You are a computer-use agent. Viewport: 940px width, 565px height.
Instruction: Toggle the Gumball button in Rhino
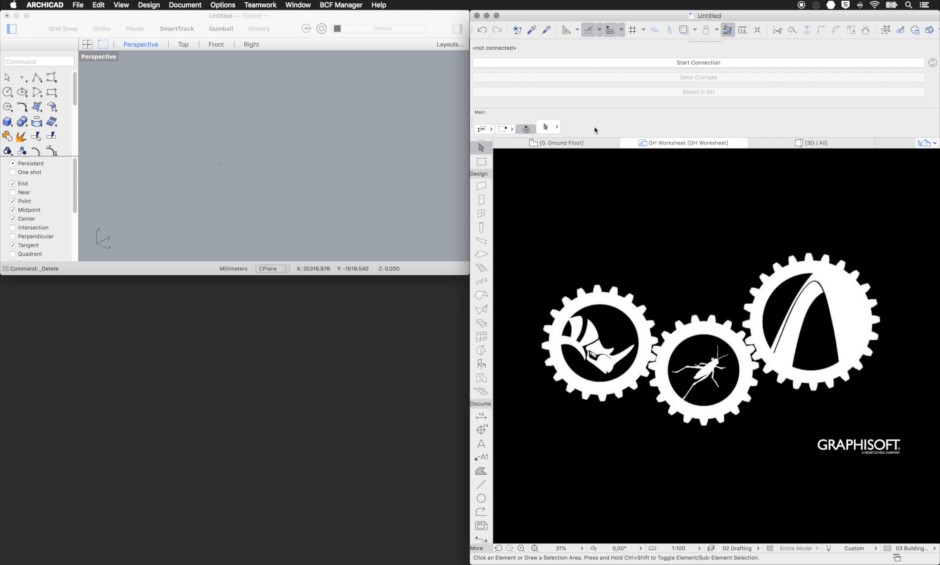click(x=221, y=29)
